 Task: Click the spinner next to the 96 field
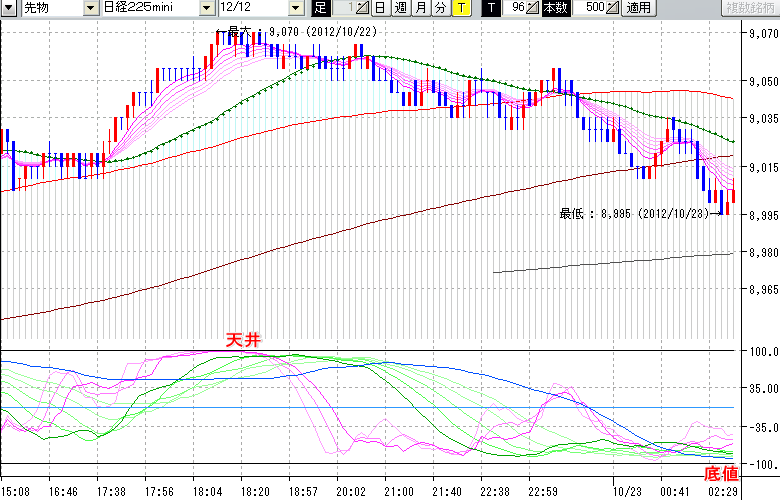tap(534, 8)
